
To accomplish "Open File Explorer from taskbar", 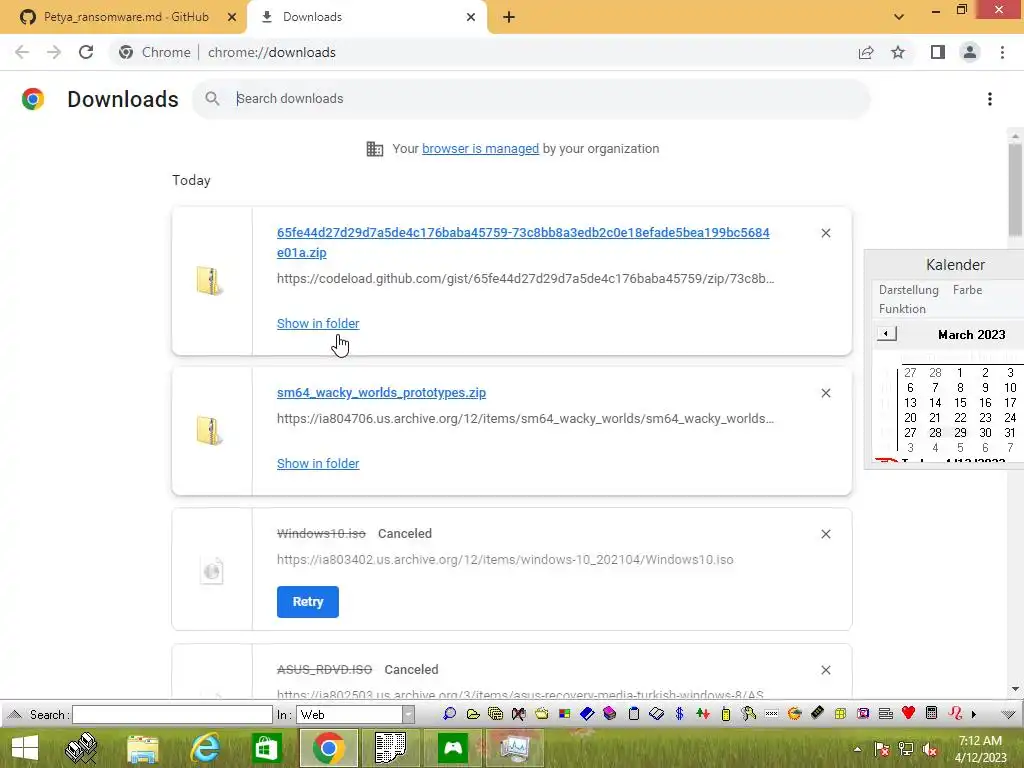I will 143,748.
